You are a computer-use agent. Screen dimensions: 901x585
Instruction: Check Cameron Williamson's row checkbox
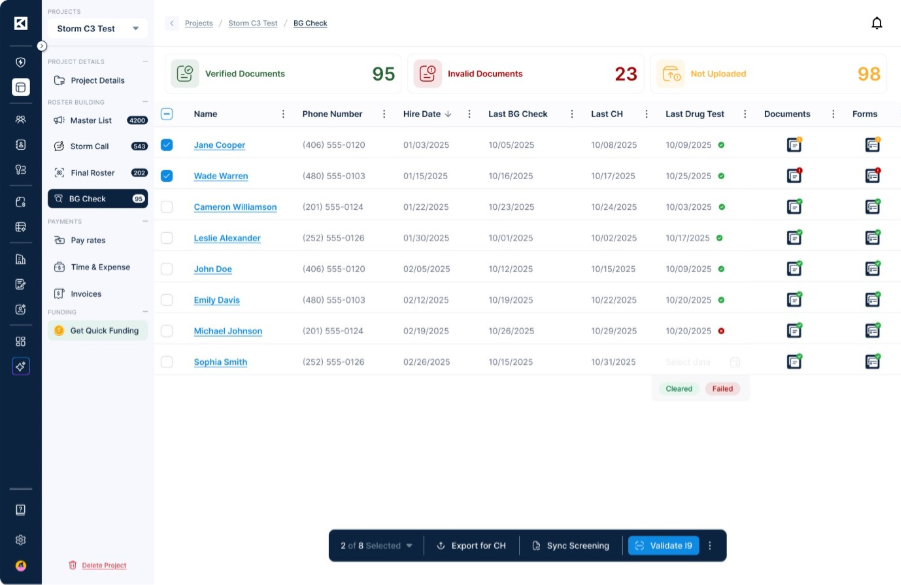tap(167, 207)
